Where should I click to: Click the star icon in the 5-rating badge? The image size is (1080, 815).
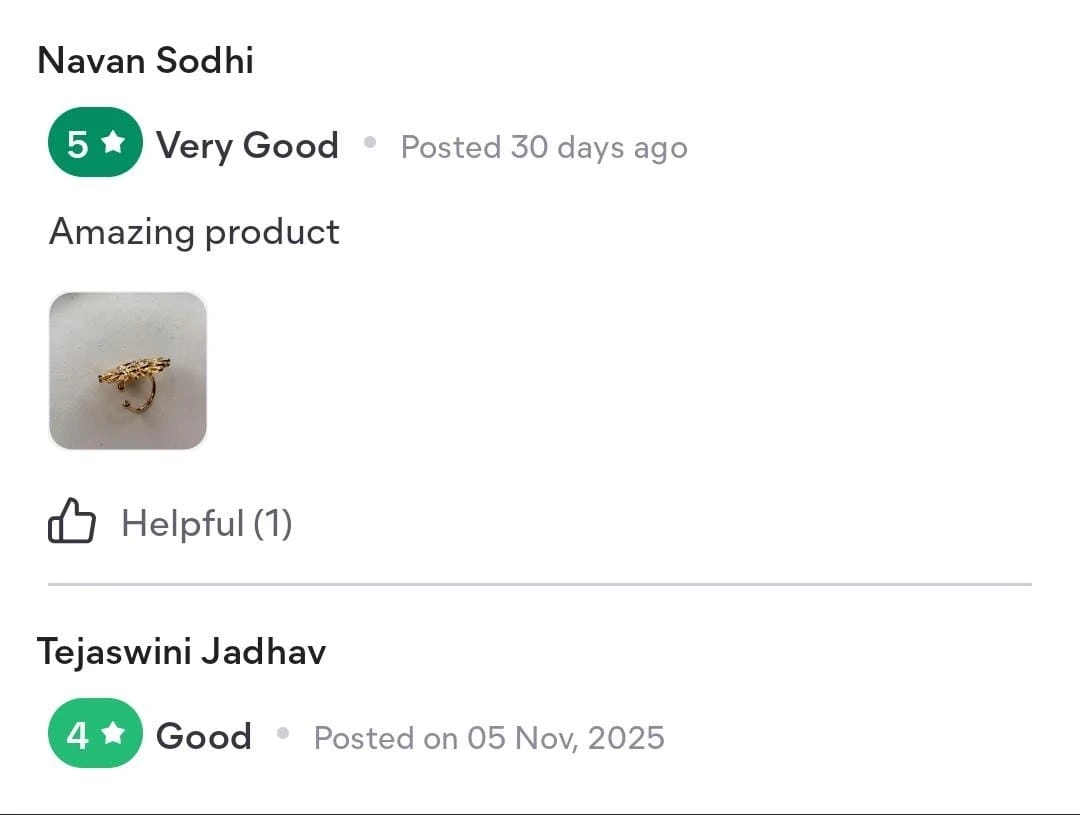(x=113, y=143)
